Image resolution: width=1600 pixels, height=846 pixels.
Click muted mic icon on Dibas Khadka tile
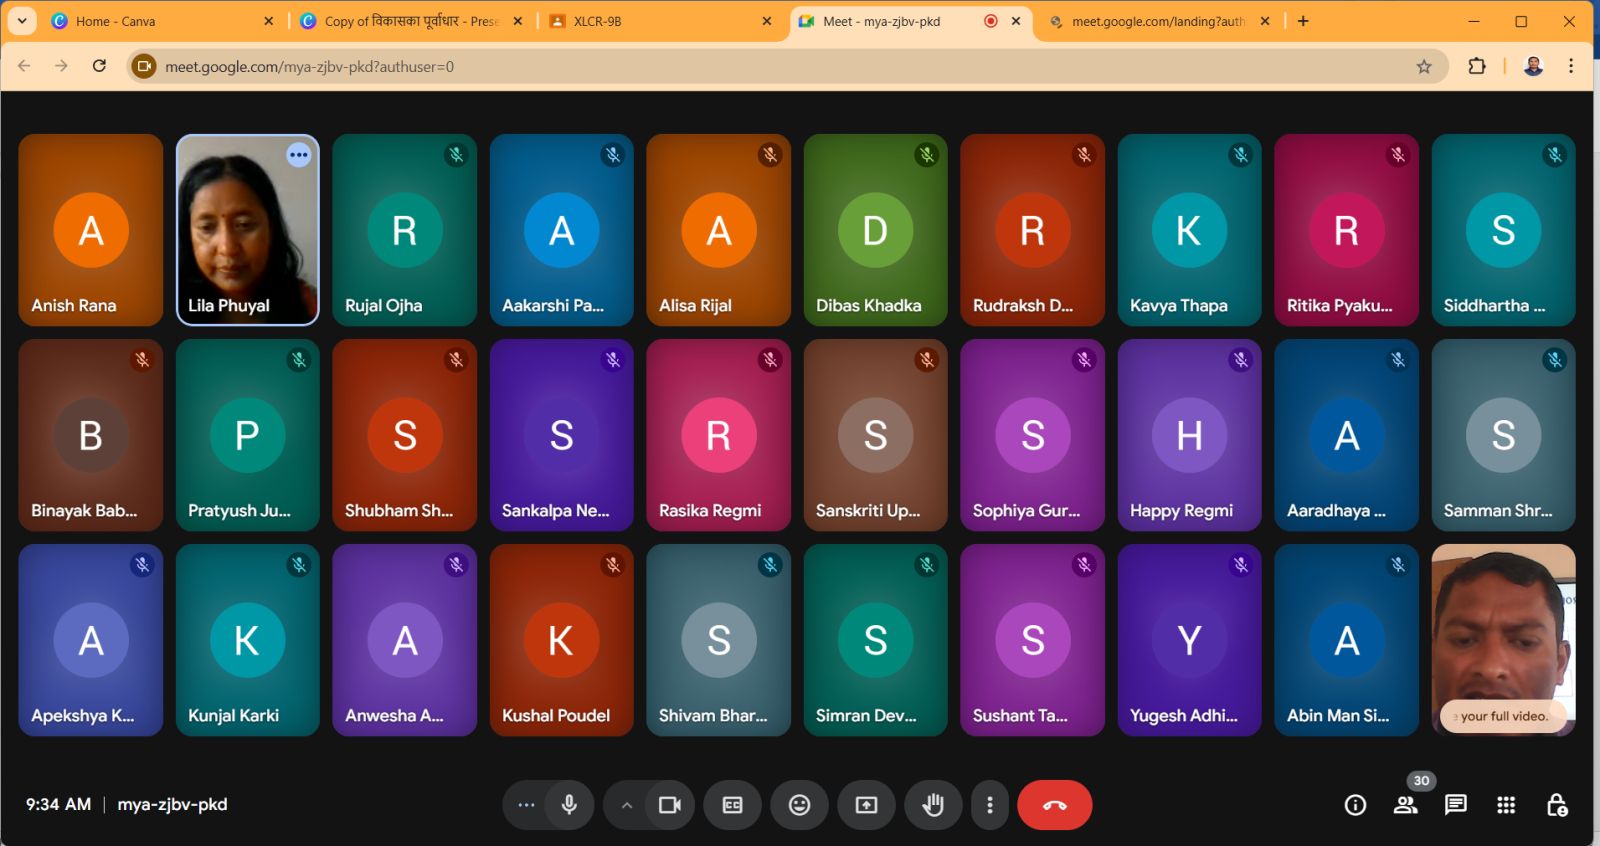point(927,155)
